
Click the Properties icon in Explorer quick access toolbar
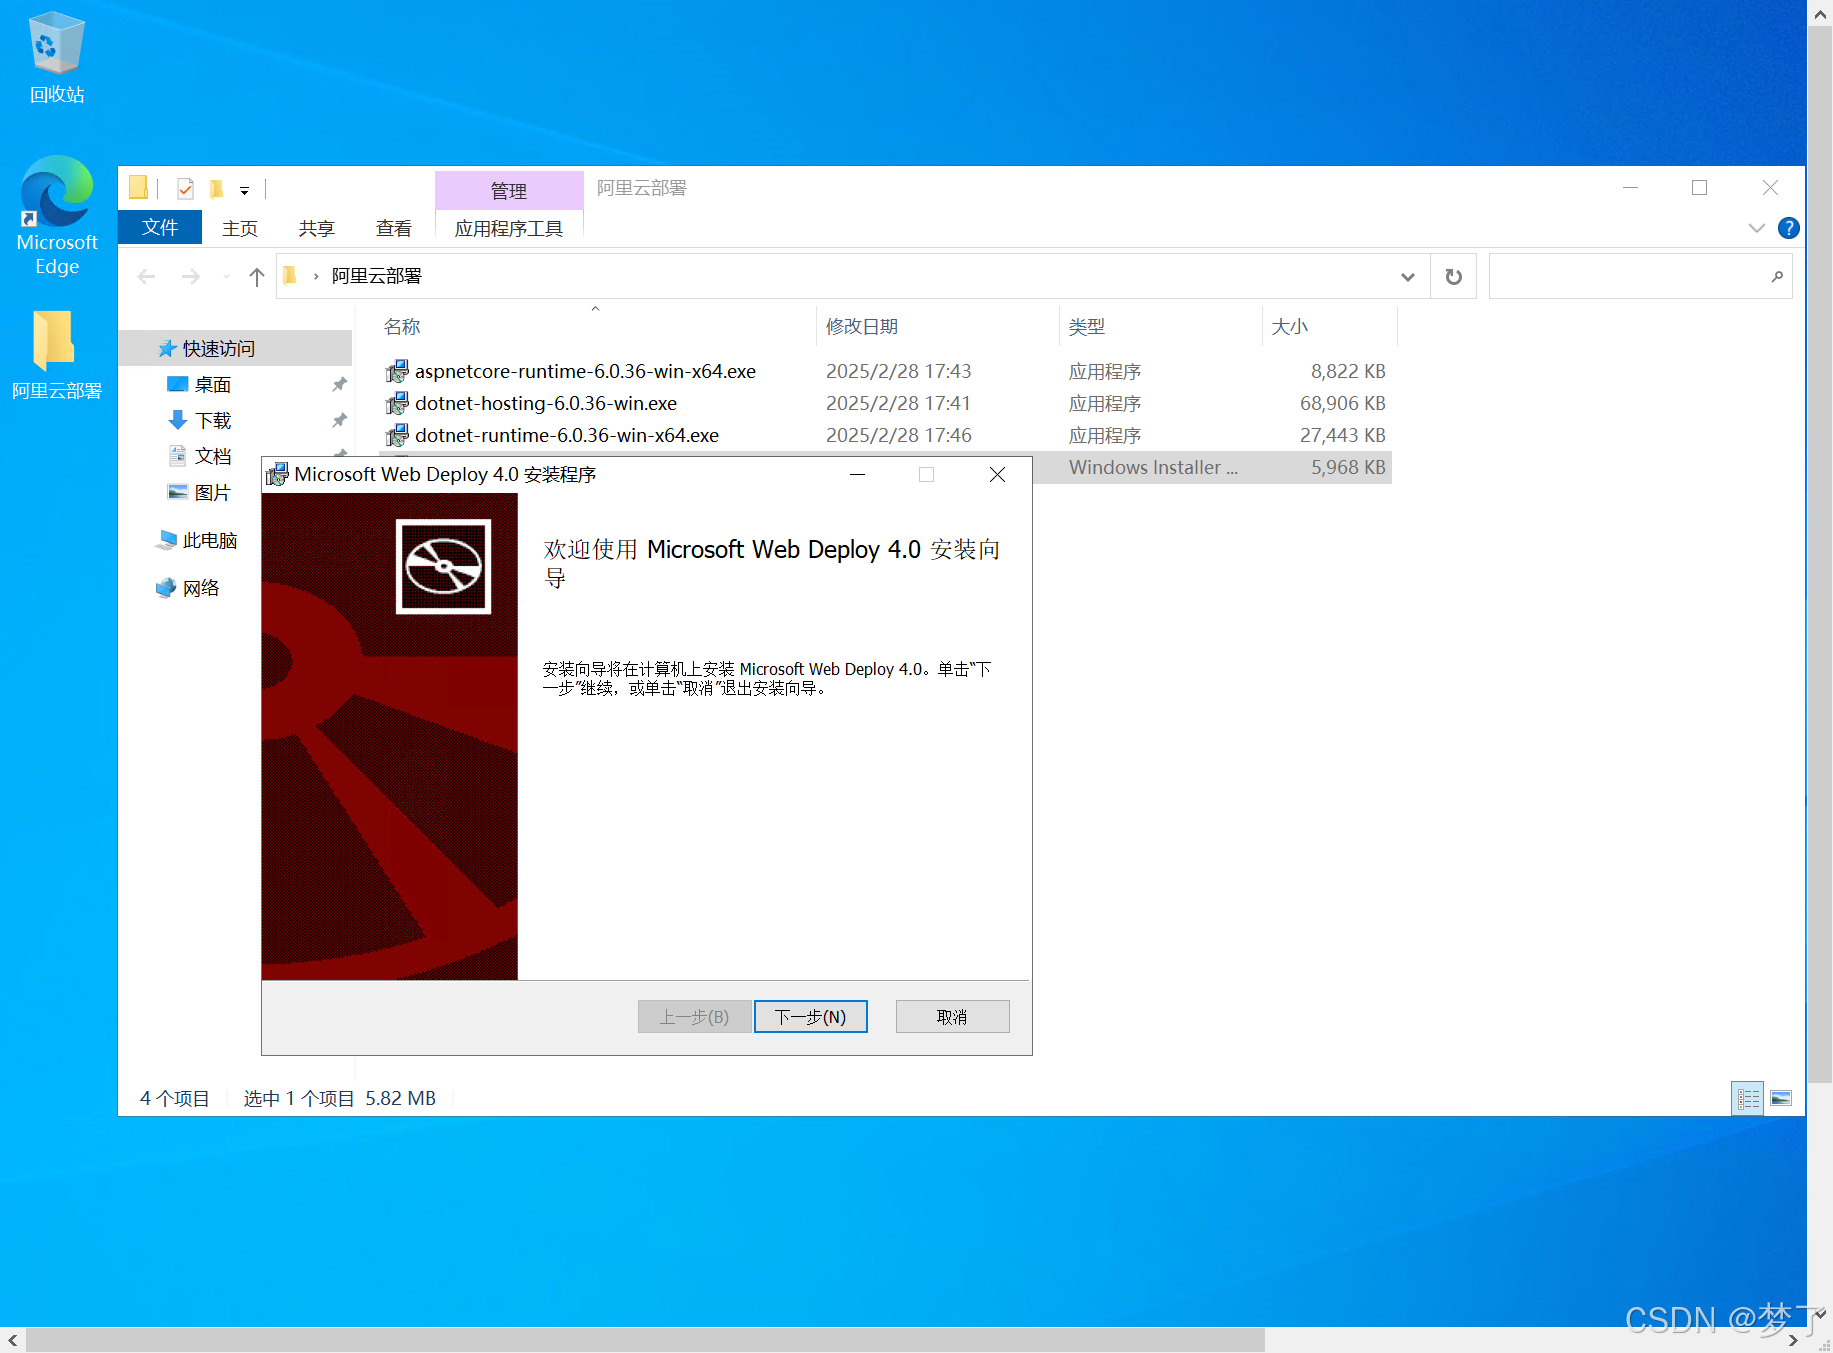tap(185, 188)
